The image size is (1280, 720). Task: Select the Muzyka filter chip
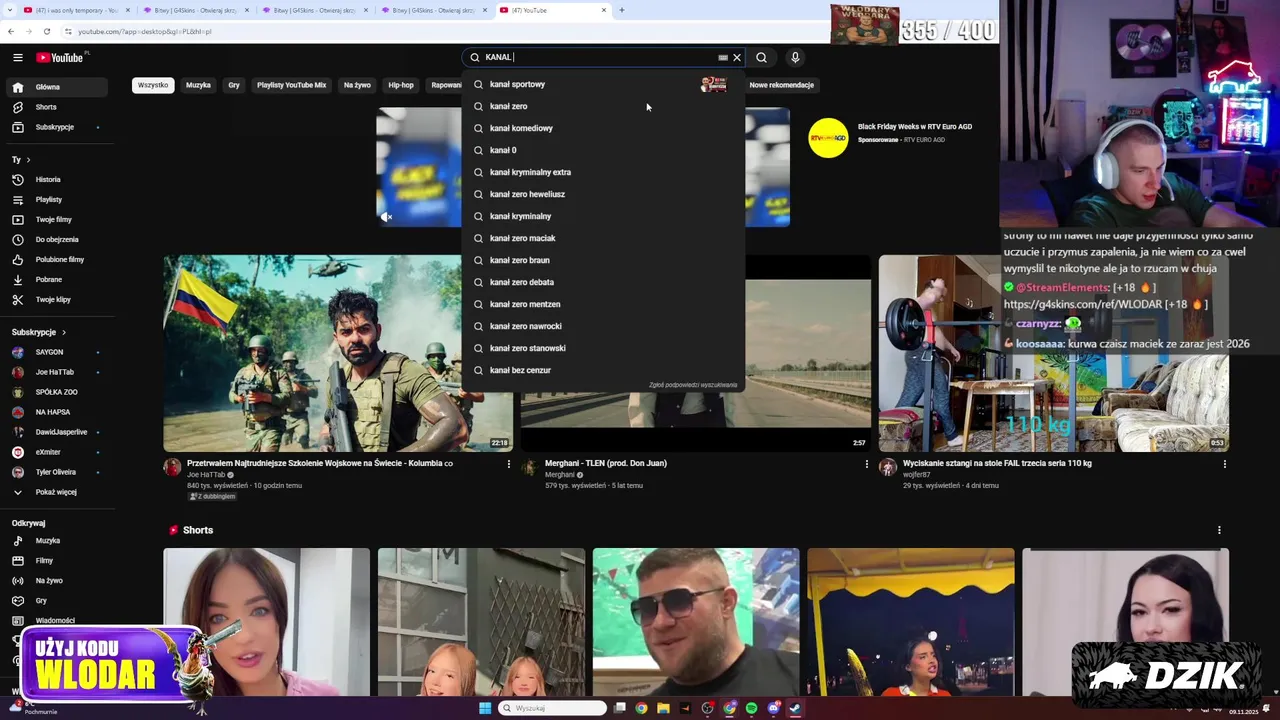tap(198, 85)
